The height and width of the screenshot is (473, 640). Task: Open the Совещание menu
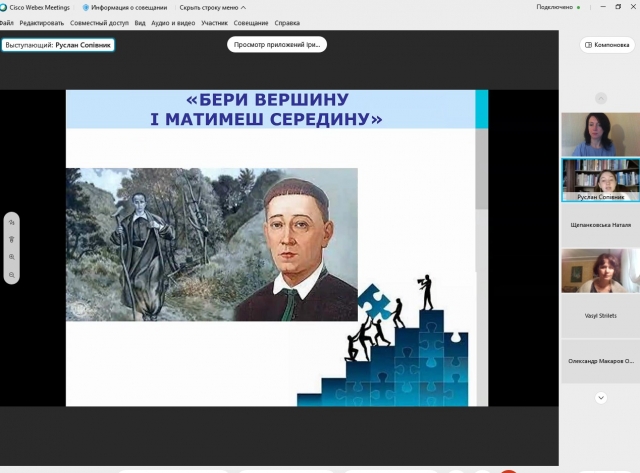(251, 23)
